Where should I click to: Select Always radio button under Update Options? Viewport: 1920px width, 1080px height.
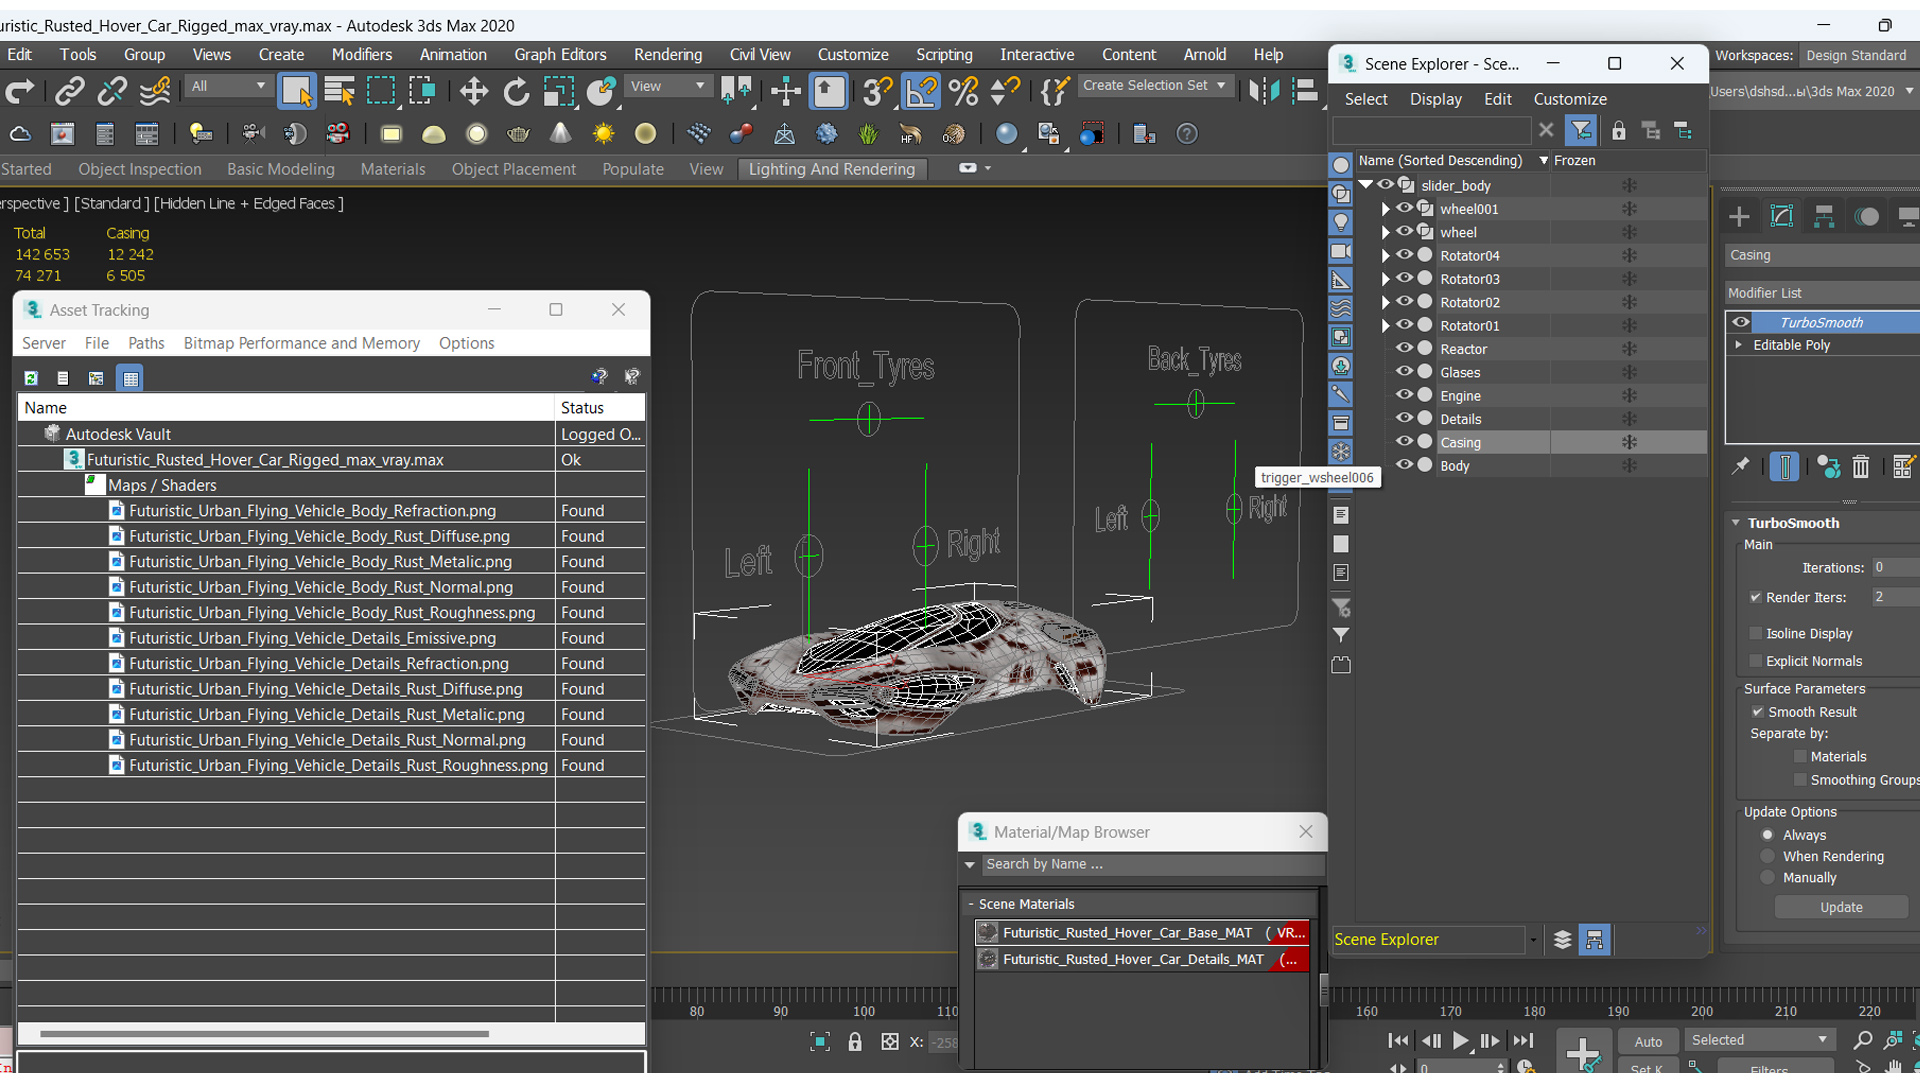click(x=1766, y=833)
